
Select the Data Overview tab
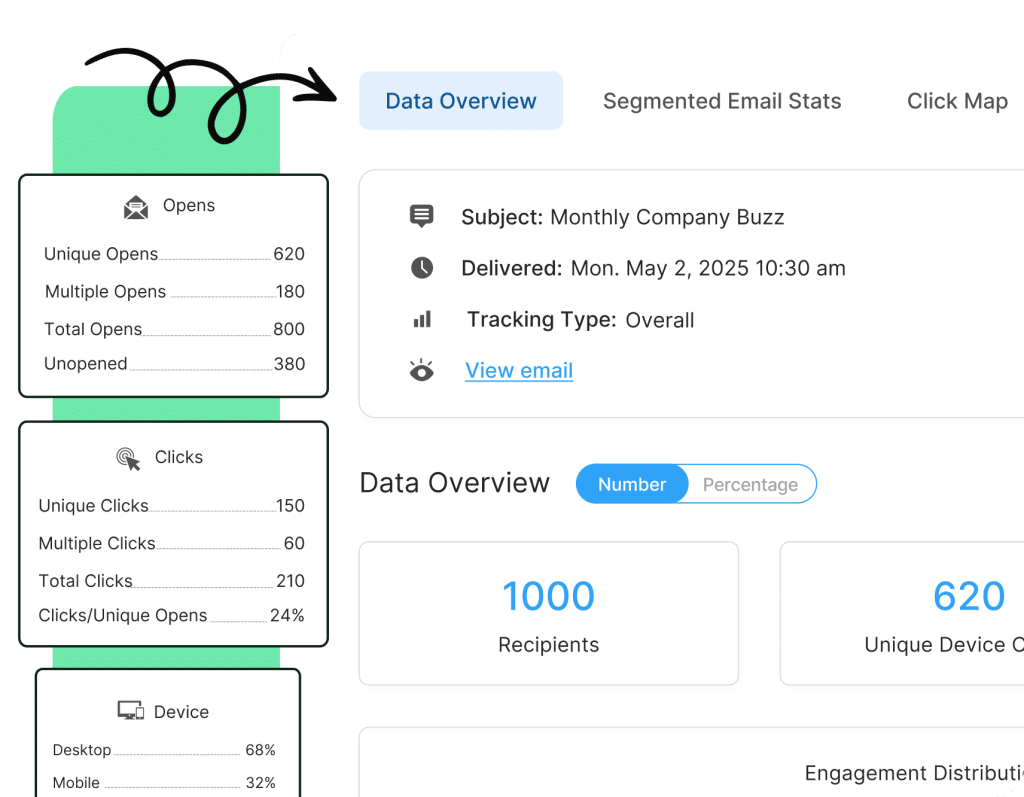(460, 100)
